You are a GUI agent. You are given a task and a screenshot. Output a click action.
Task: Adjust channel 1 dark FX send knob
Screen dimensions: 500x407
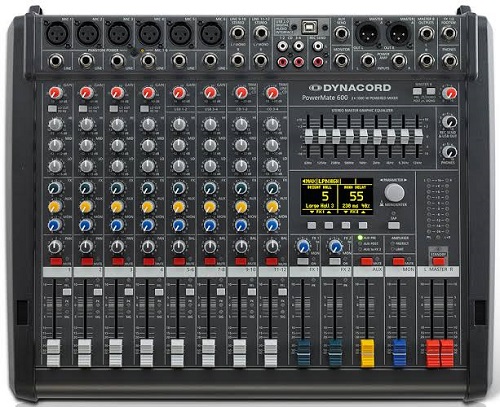[55, 188]
